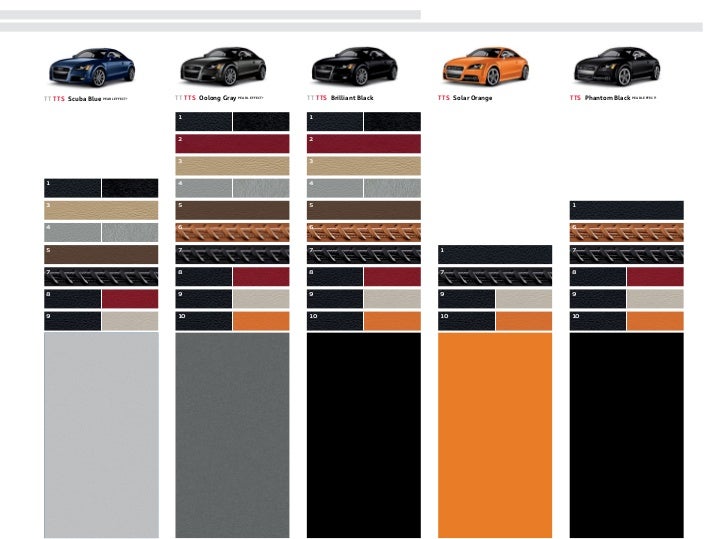Choose black swatch 1 under Scuba Blue
The width and height of the screenshot is (728, 539).
tap(101, 188)
